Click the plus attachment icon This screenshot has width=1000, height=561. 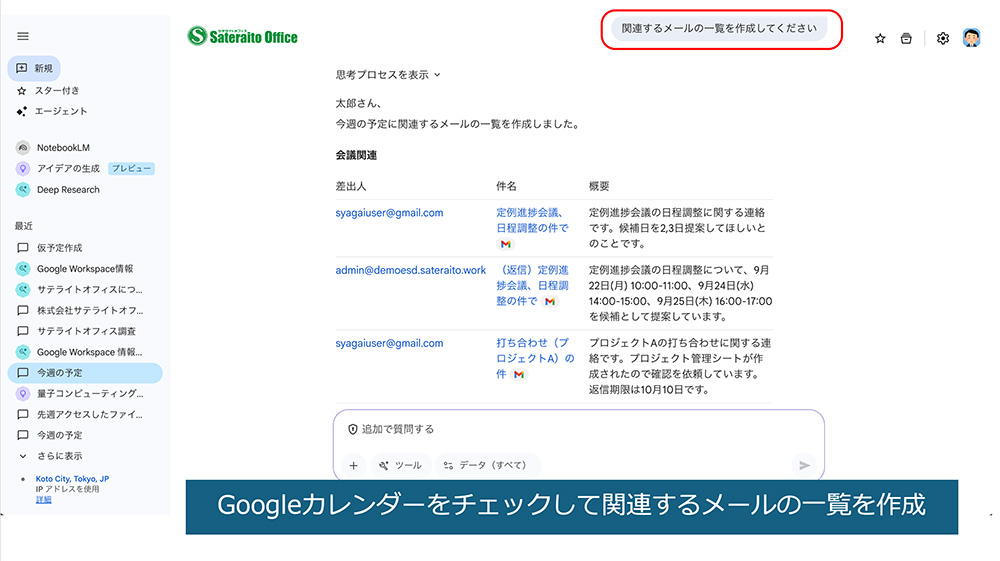[353, 465]
